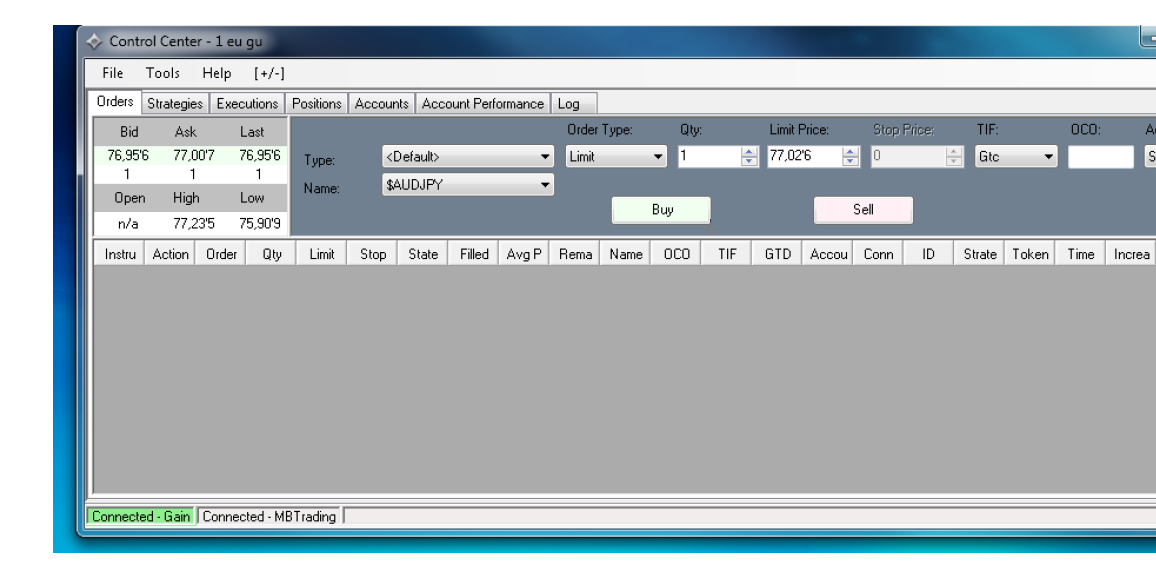Sort by the State column header
This screenshot has width=1156, height=577.
[422, 254]
